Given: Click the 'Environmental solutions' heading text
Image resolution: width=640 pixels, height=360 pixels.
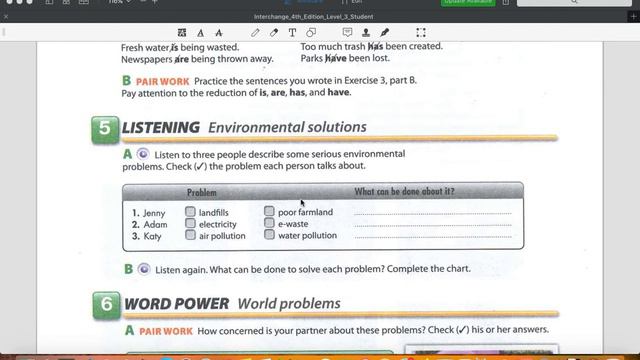Looking at the screenshot, I should coord(287,127).
